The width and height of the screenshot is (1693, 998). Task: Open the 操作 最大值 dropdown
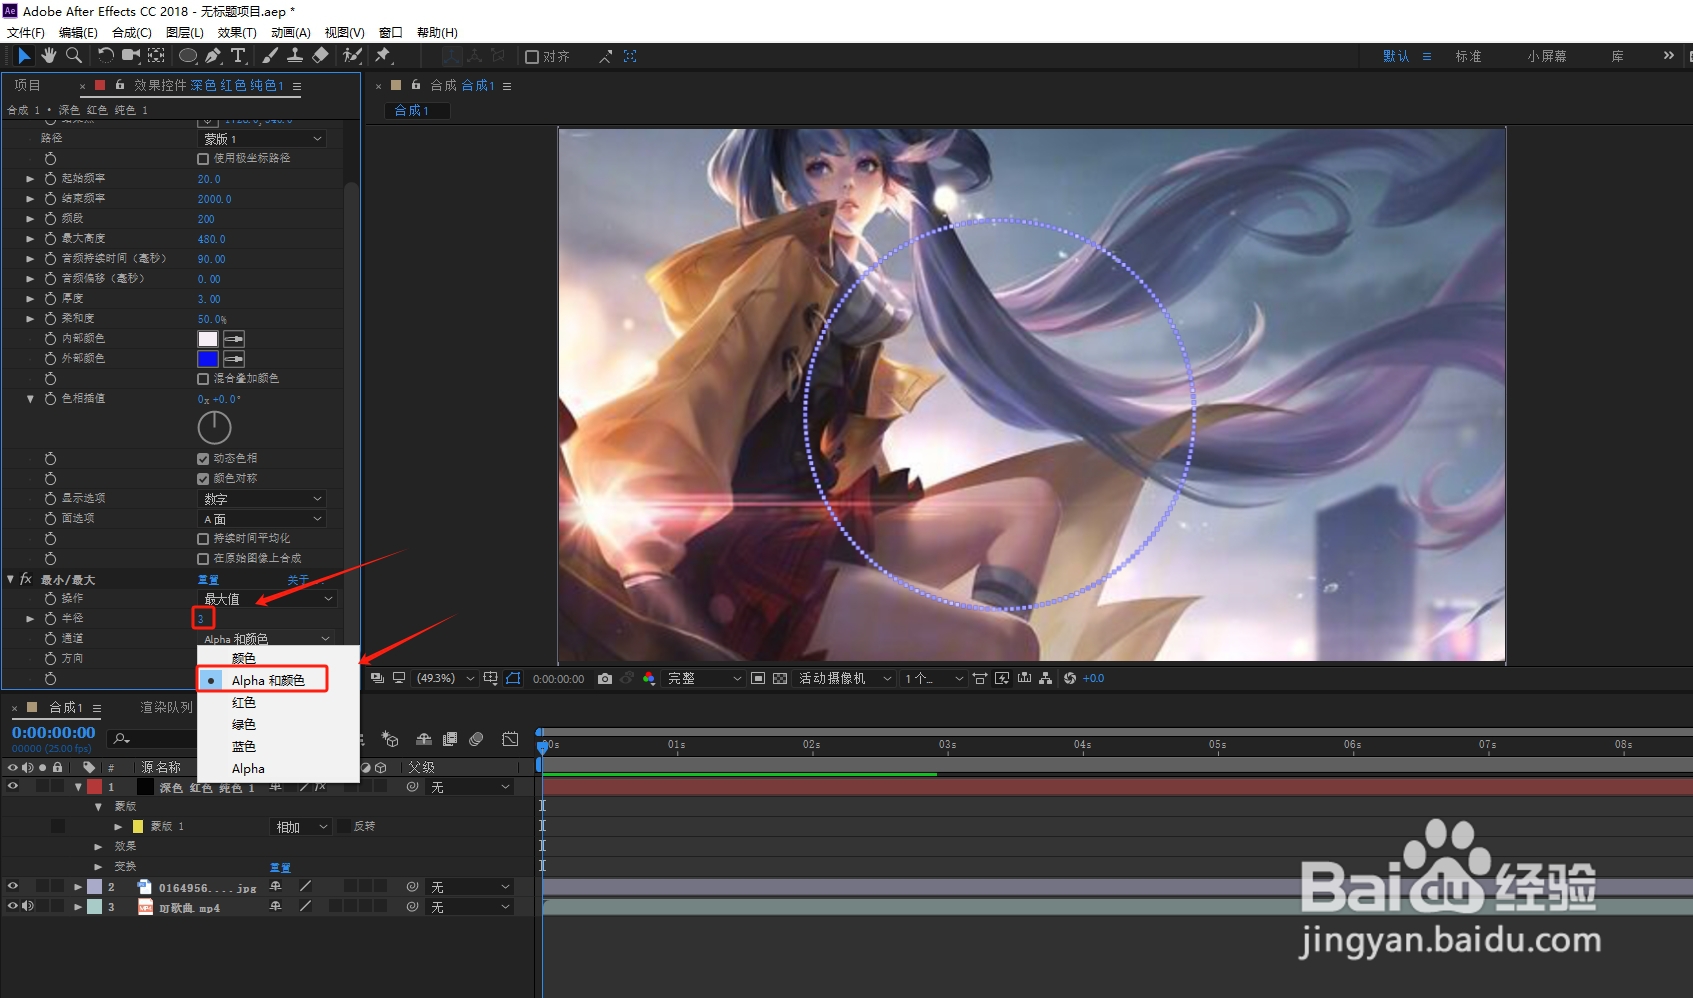268,599
